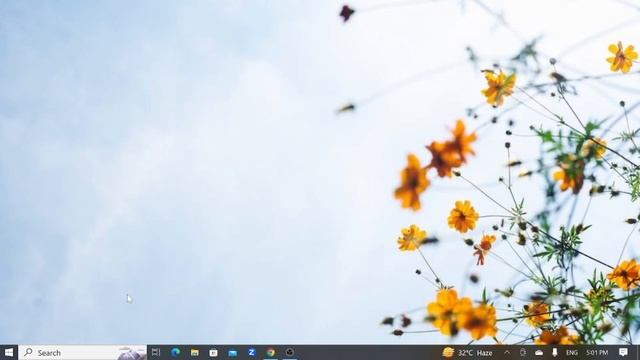640x360 pixels.
Task: Open the Windows Start menu
Action: tap(9, 352)
